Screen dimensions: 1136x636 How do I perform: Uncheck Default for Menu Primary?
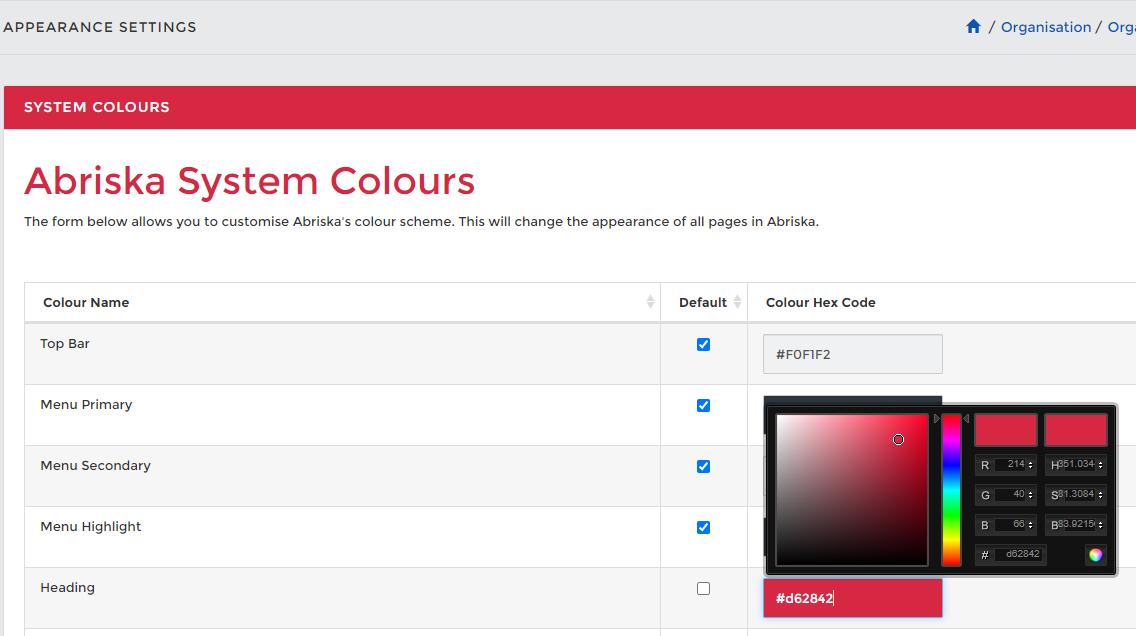[703, 406]
